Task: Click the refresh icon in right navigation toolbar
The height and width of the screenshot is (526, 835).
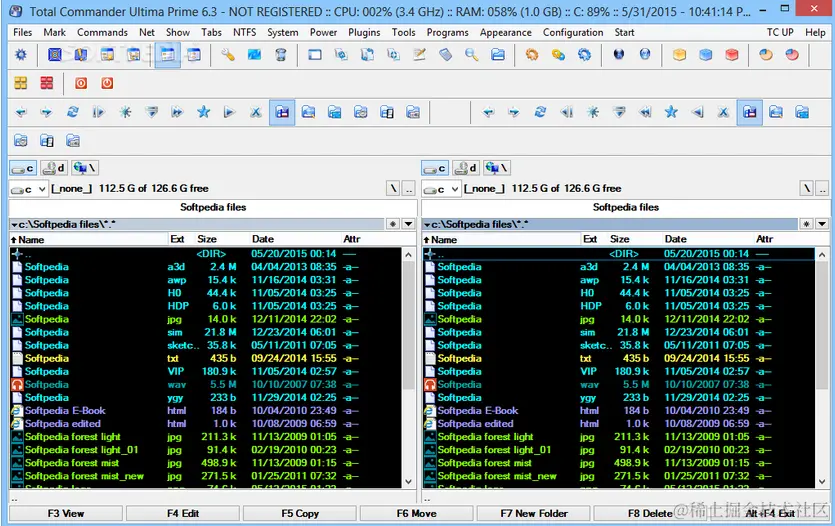Action: click(x=540, y=112)
